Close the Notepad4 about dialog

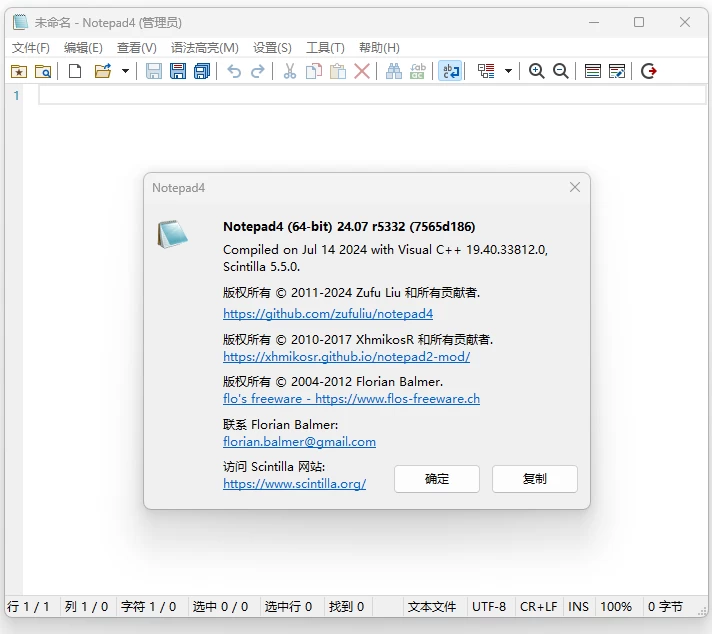pos(575,187)
